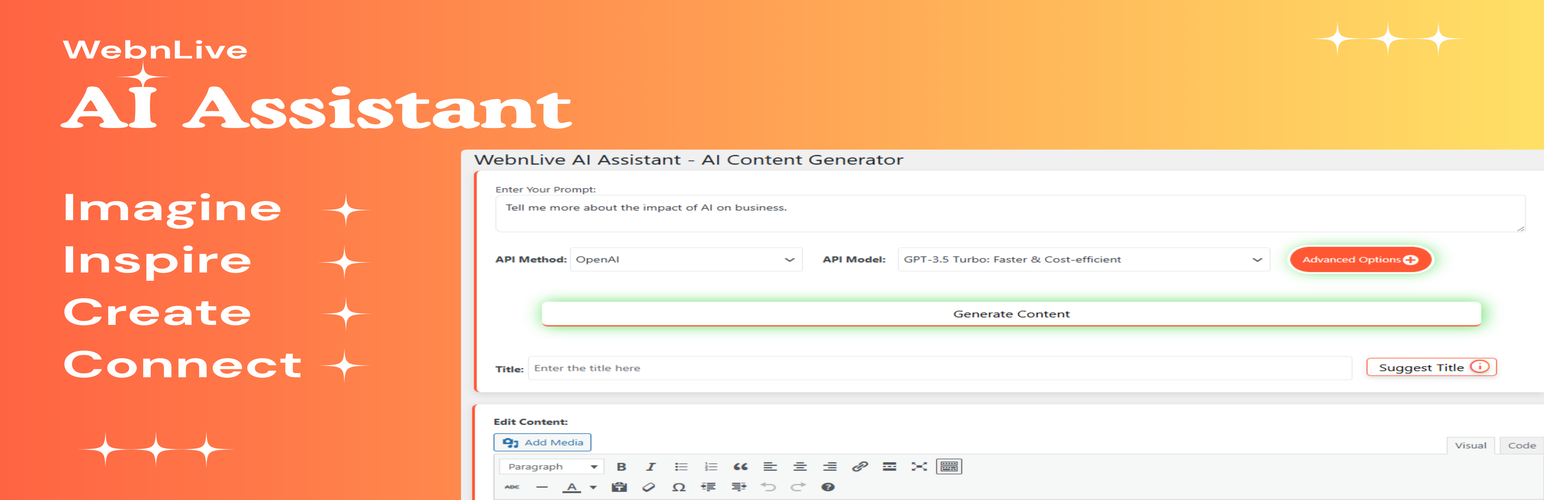Toggle the toolbar kitchen sink
The height and width of the screenshot is (500, 1544).
(x=949, y=467)
